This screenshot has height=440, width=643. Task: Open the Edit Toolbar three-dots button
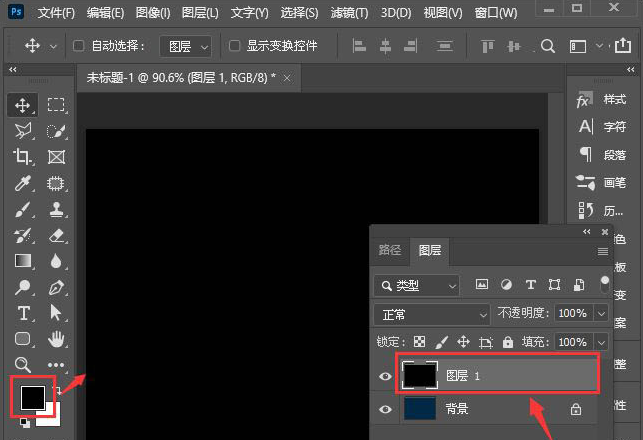tap(56, 365)
